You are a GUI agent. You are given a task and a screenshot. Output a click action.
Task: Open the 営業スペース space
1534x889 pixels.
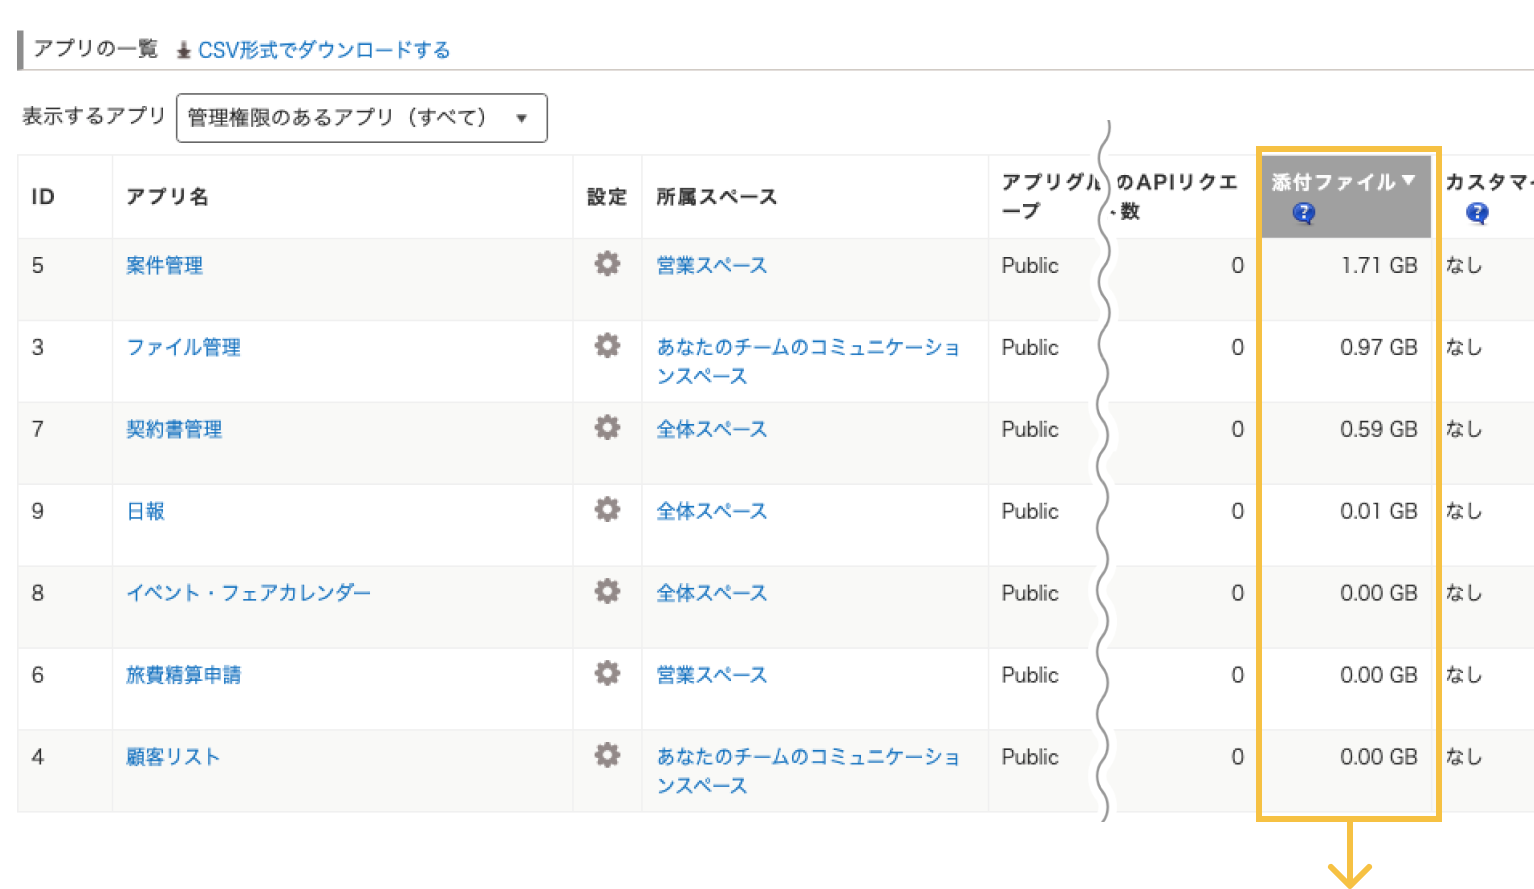coord(711,265)
